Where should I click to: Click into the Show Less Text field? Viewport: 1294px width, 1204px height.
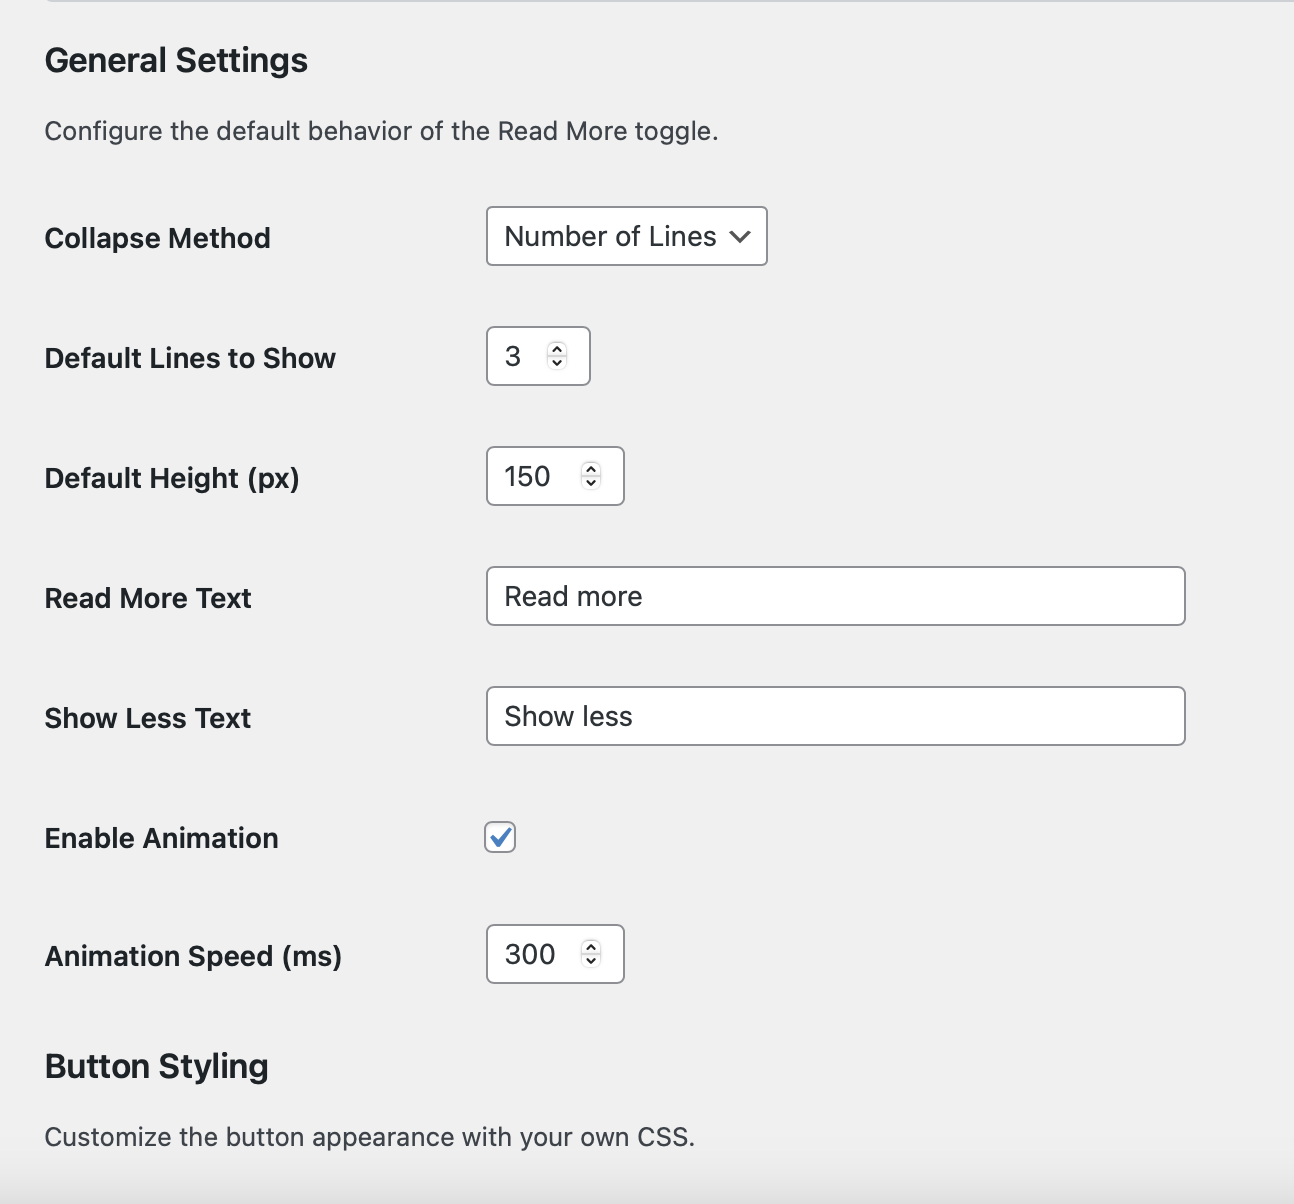[x=835, y=716]
